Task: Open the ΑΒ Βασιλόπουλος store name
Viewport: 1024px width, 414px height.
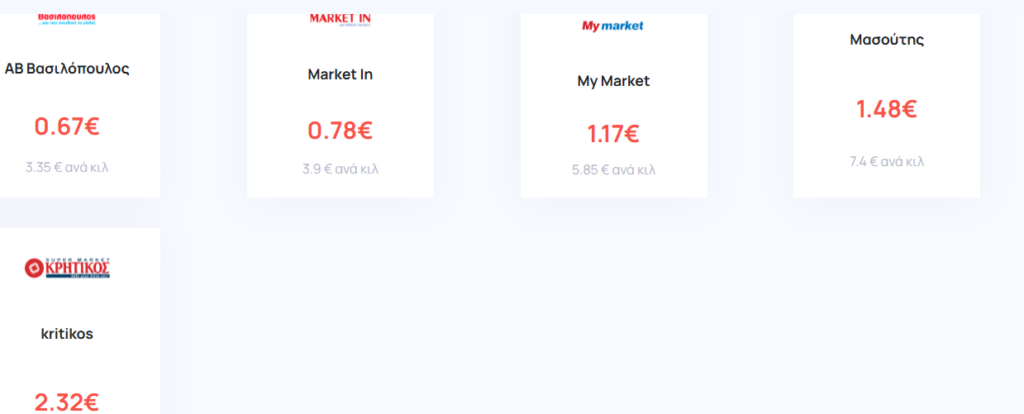Action: point(67,69)
